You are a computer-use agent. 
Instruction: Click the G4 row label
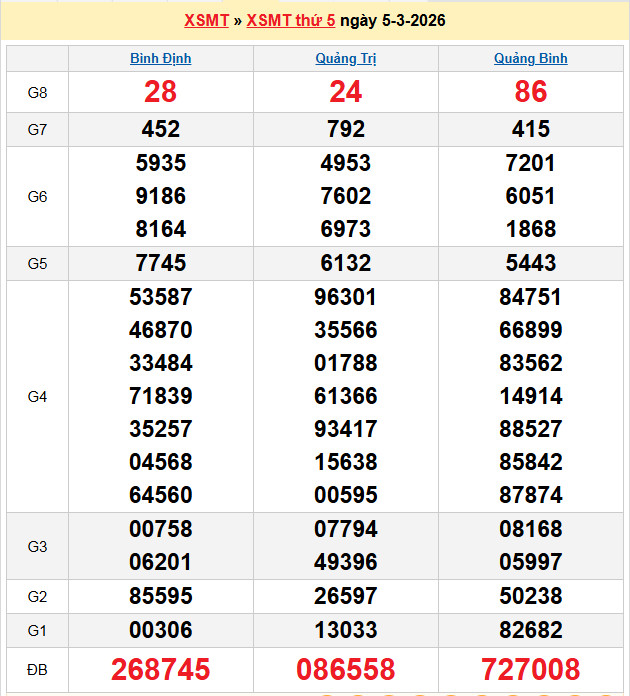pyautogui.click(x=37, y=396)
